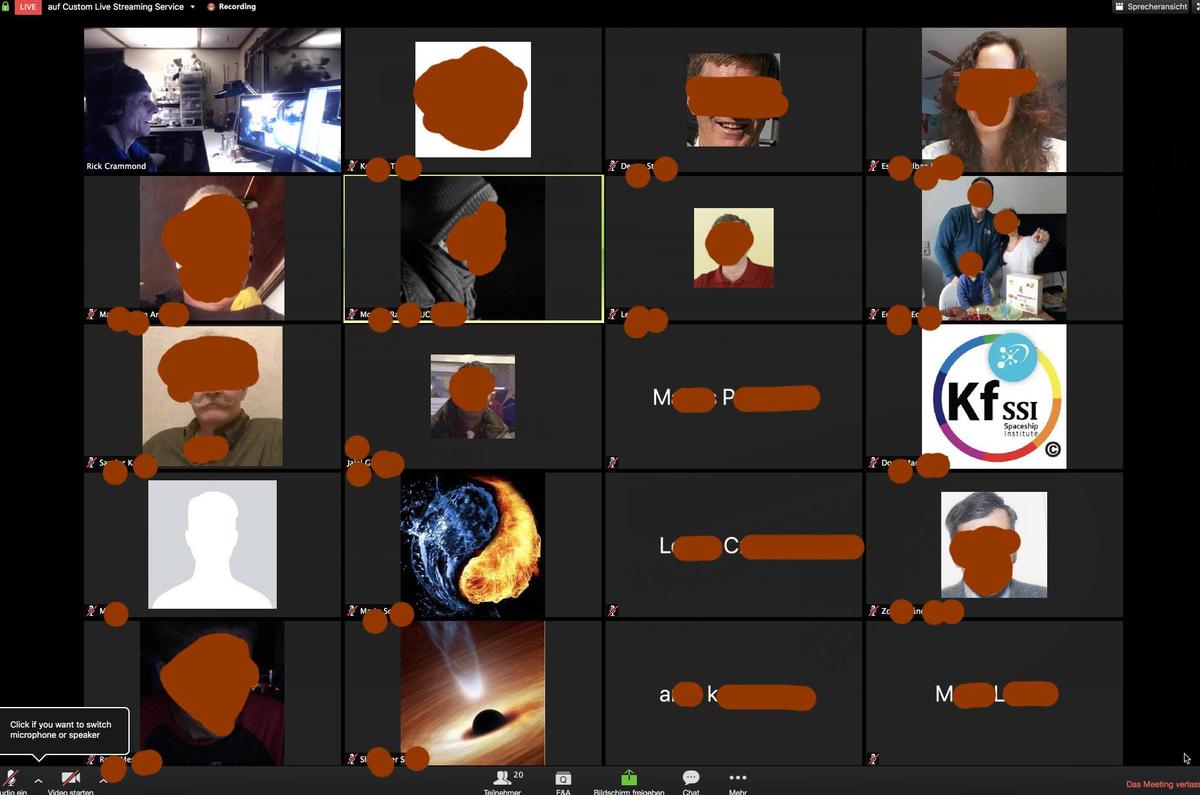Select the black hole image participant tile

point(472,692)
